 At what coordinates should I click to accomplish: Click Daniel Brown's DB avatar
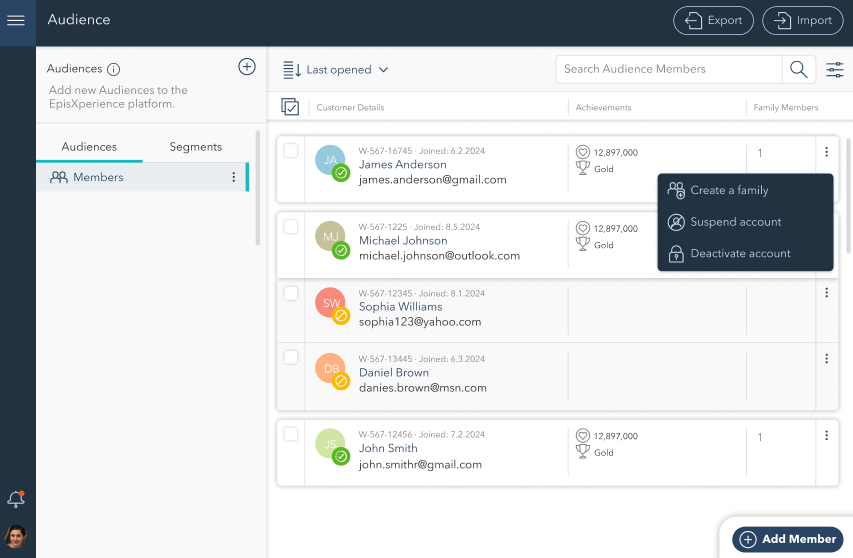(330, 368)
